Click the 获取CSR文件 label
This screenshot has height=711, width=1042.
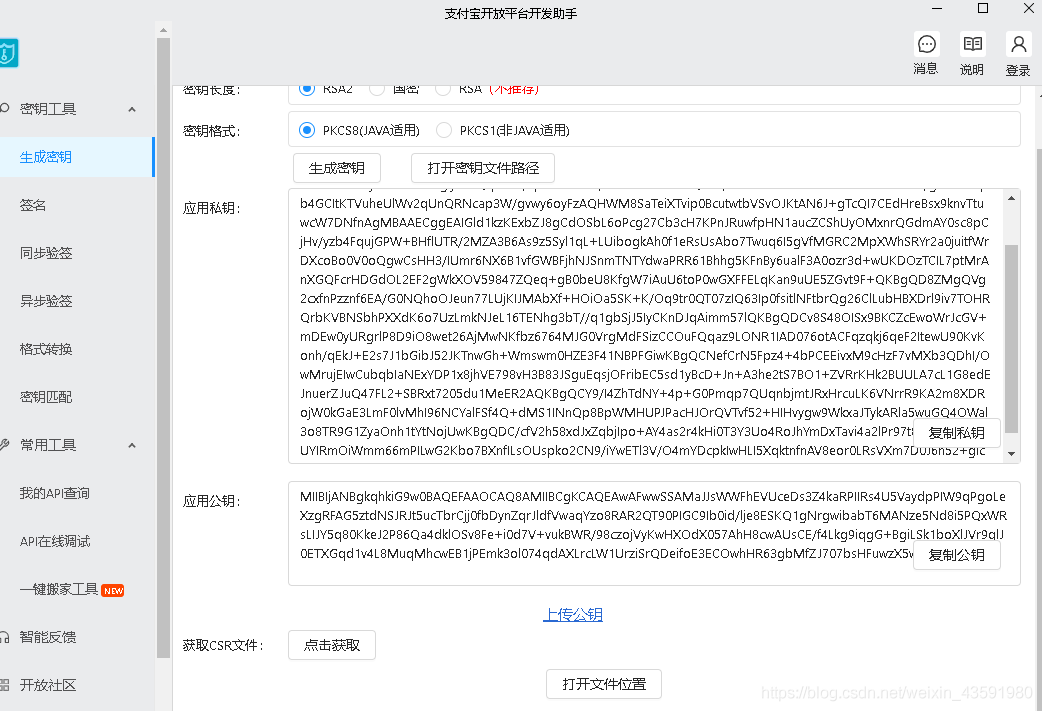pos(223,645)
